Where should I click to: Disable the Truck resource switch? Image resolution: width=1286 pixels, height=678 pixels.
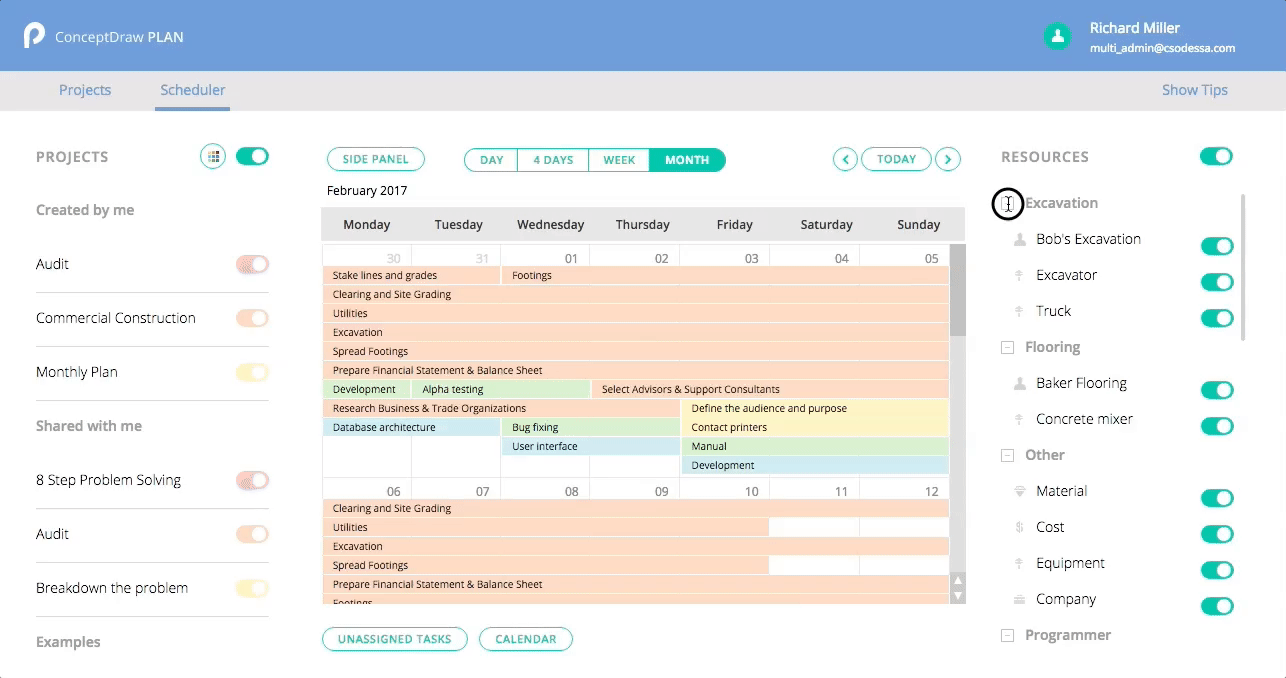coord(1216,318)
